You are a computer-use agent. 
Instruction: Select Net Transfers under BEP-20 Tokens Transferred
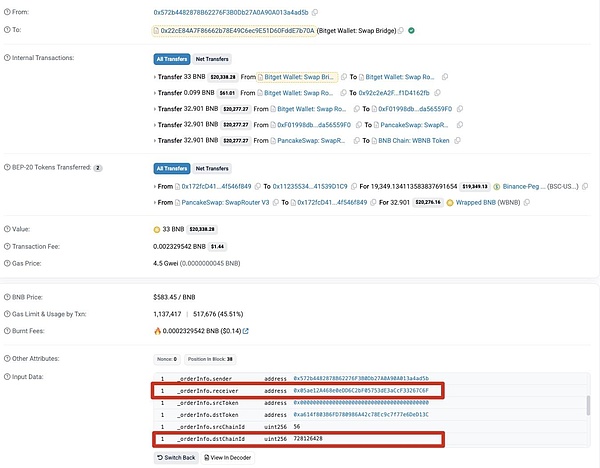click(211, 168)
